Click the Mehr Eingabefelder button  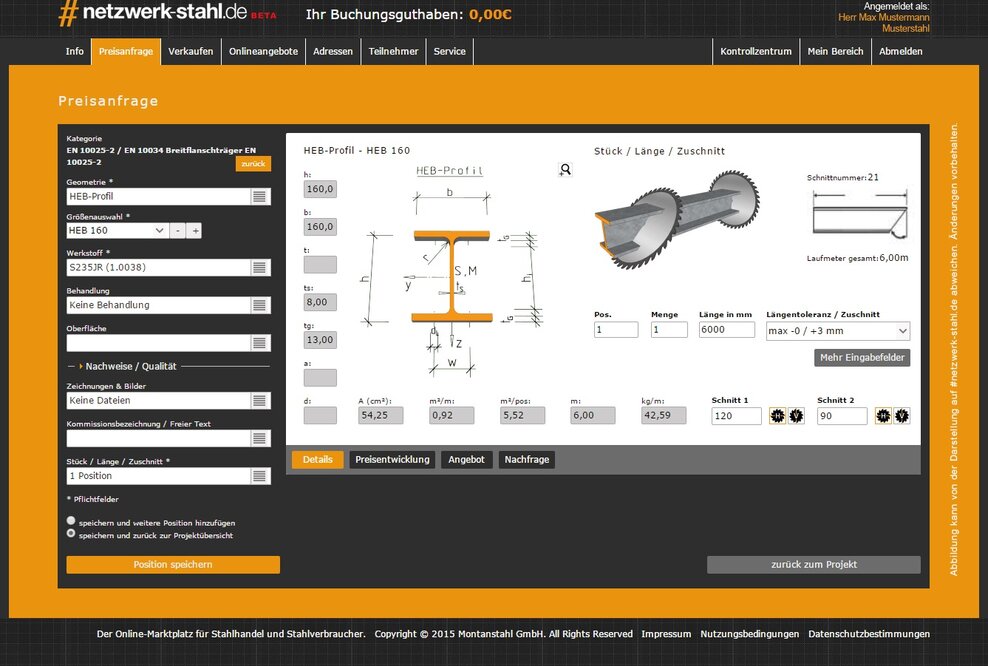tap(862, 358)
